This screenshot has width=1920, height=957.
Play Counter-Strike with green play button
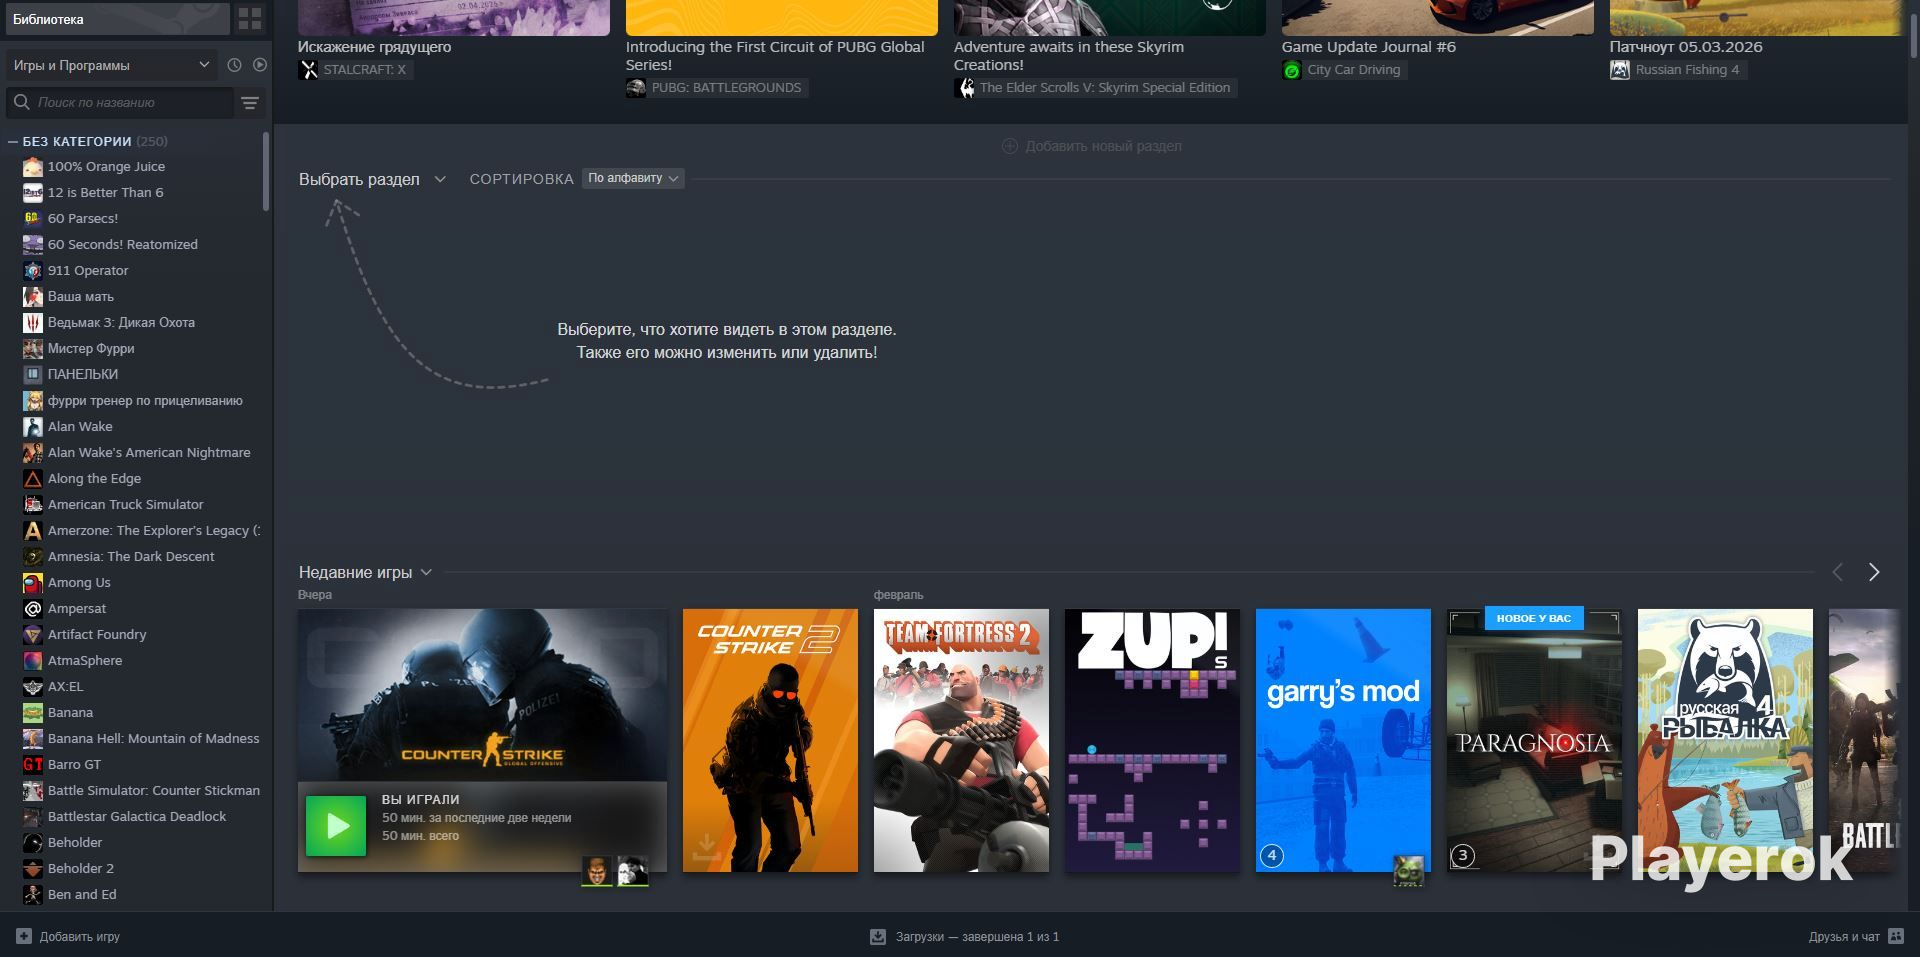pos(336,826)
